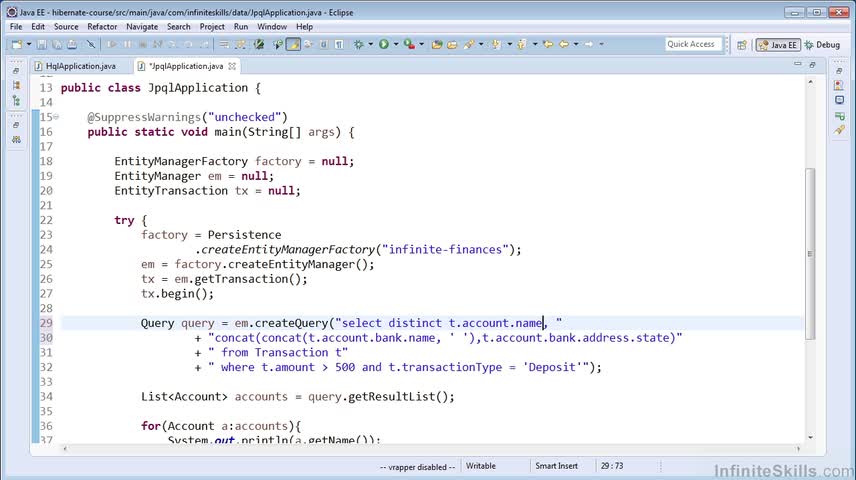Image resolution: width=856 pixels, height=480 pixels.
Task: Click the Next Annotation icon
Action: click(x=496, y=44)
